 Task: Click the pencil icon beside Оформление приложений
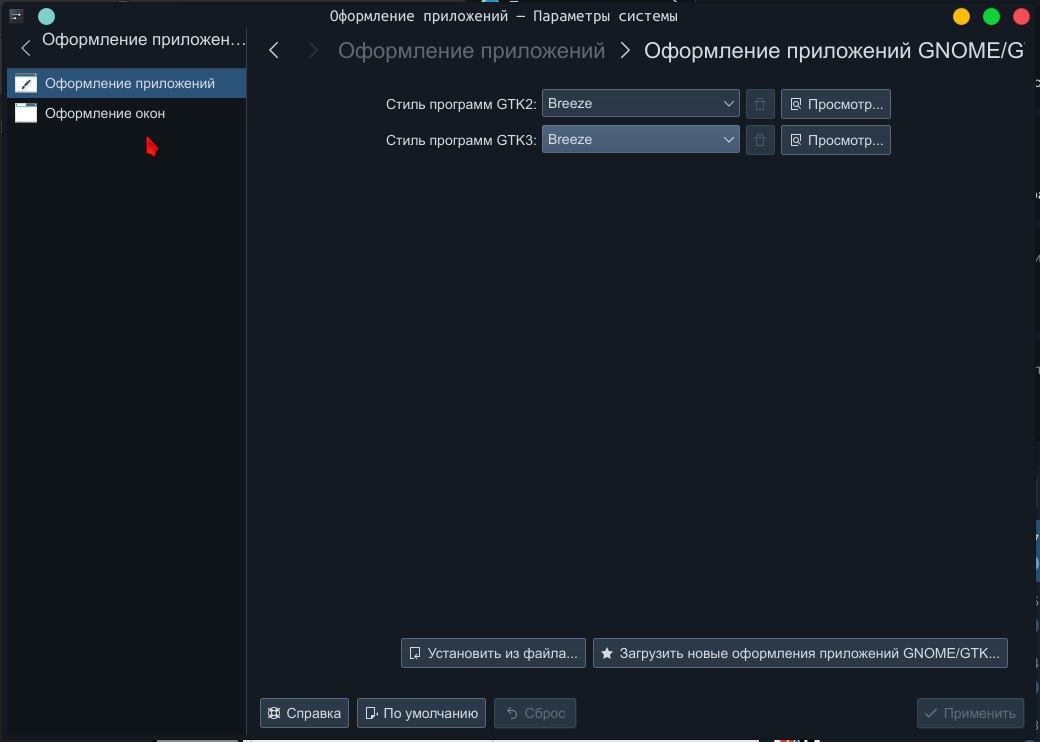click(26, 84)
